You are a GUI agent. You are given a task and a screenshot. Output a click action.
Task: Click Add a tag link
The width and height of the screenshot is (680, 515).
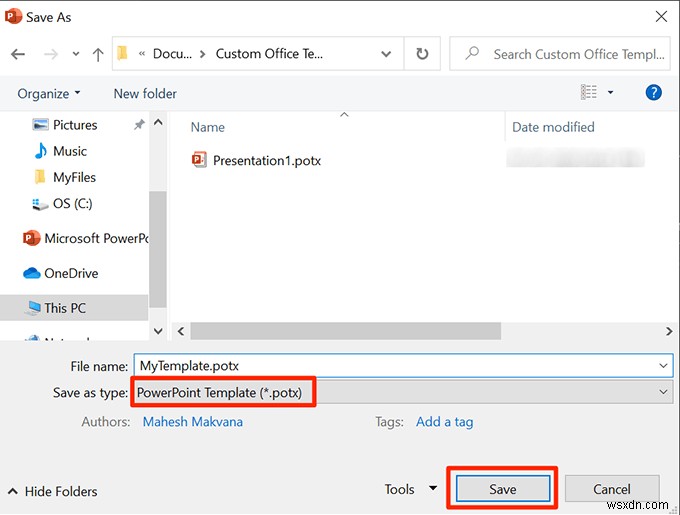coord(444,421)
